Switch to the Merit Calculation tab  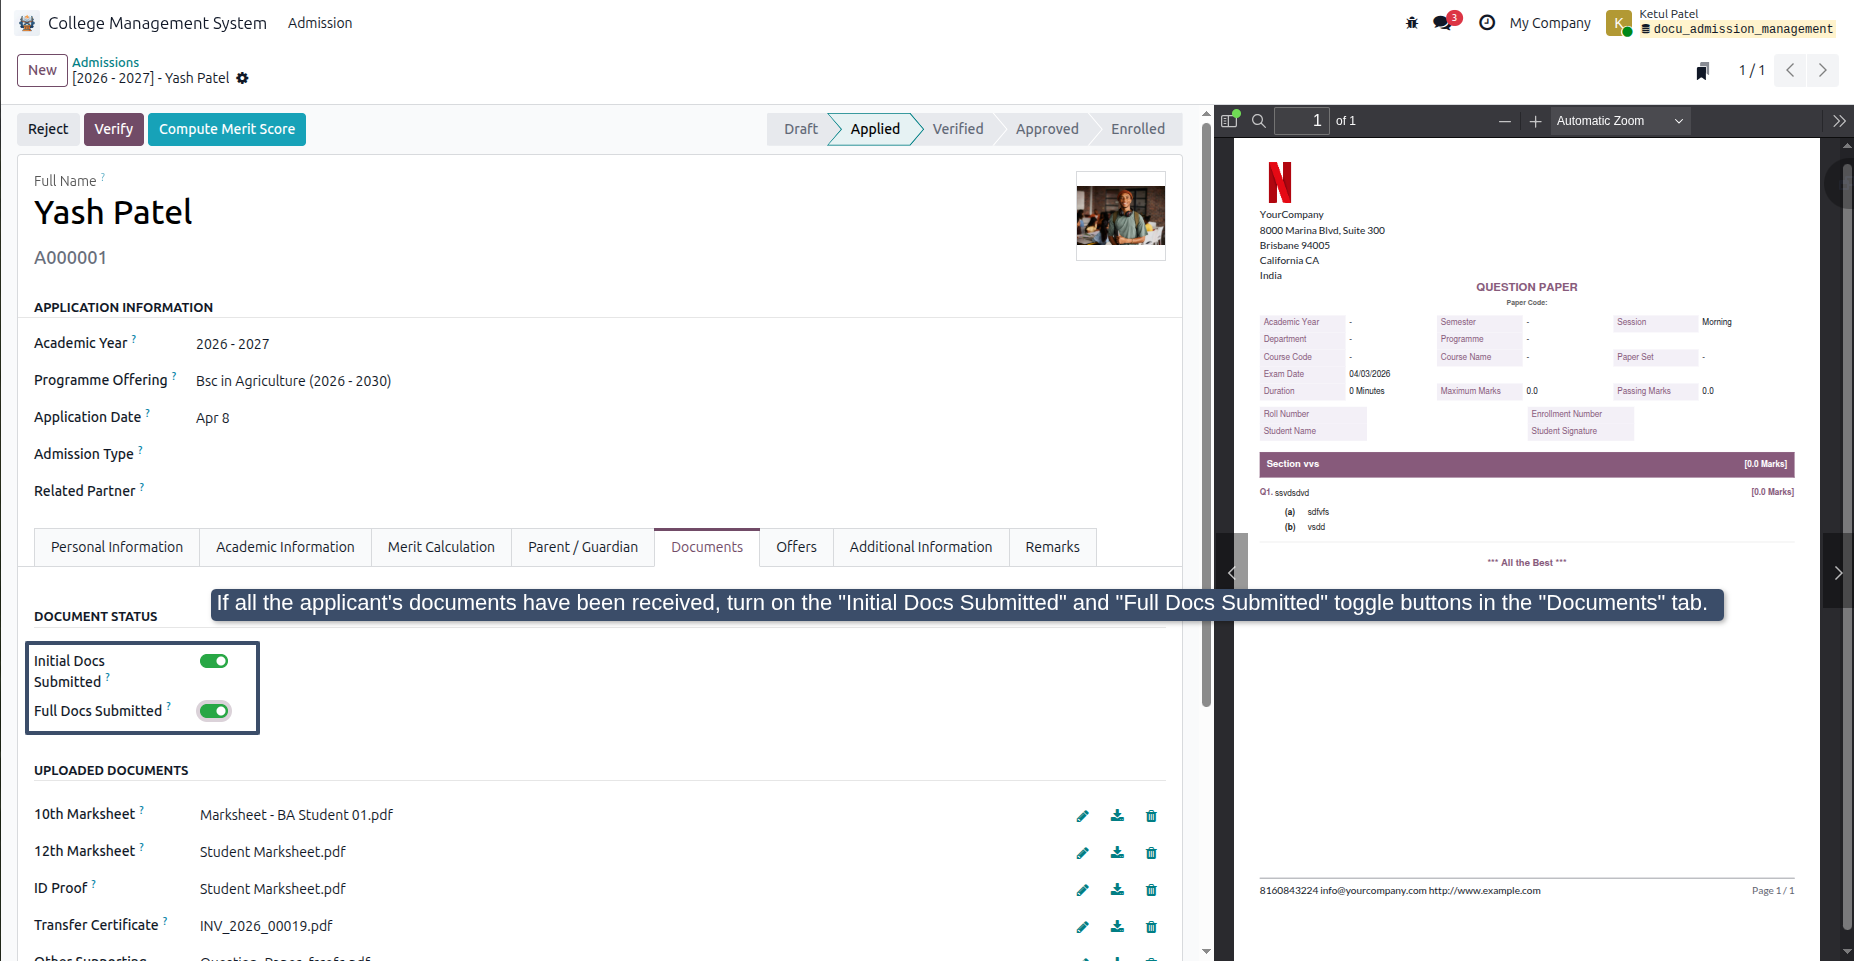click(x=441, y=547)
